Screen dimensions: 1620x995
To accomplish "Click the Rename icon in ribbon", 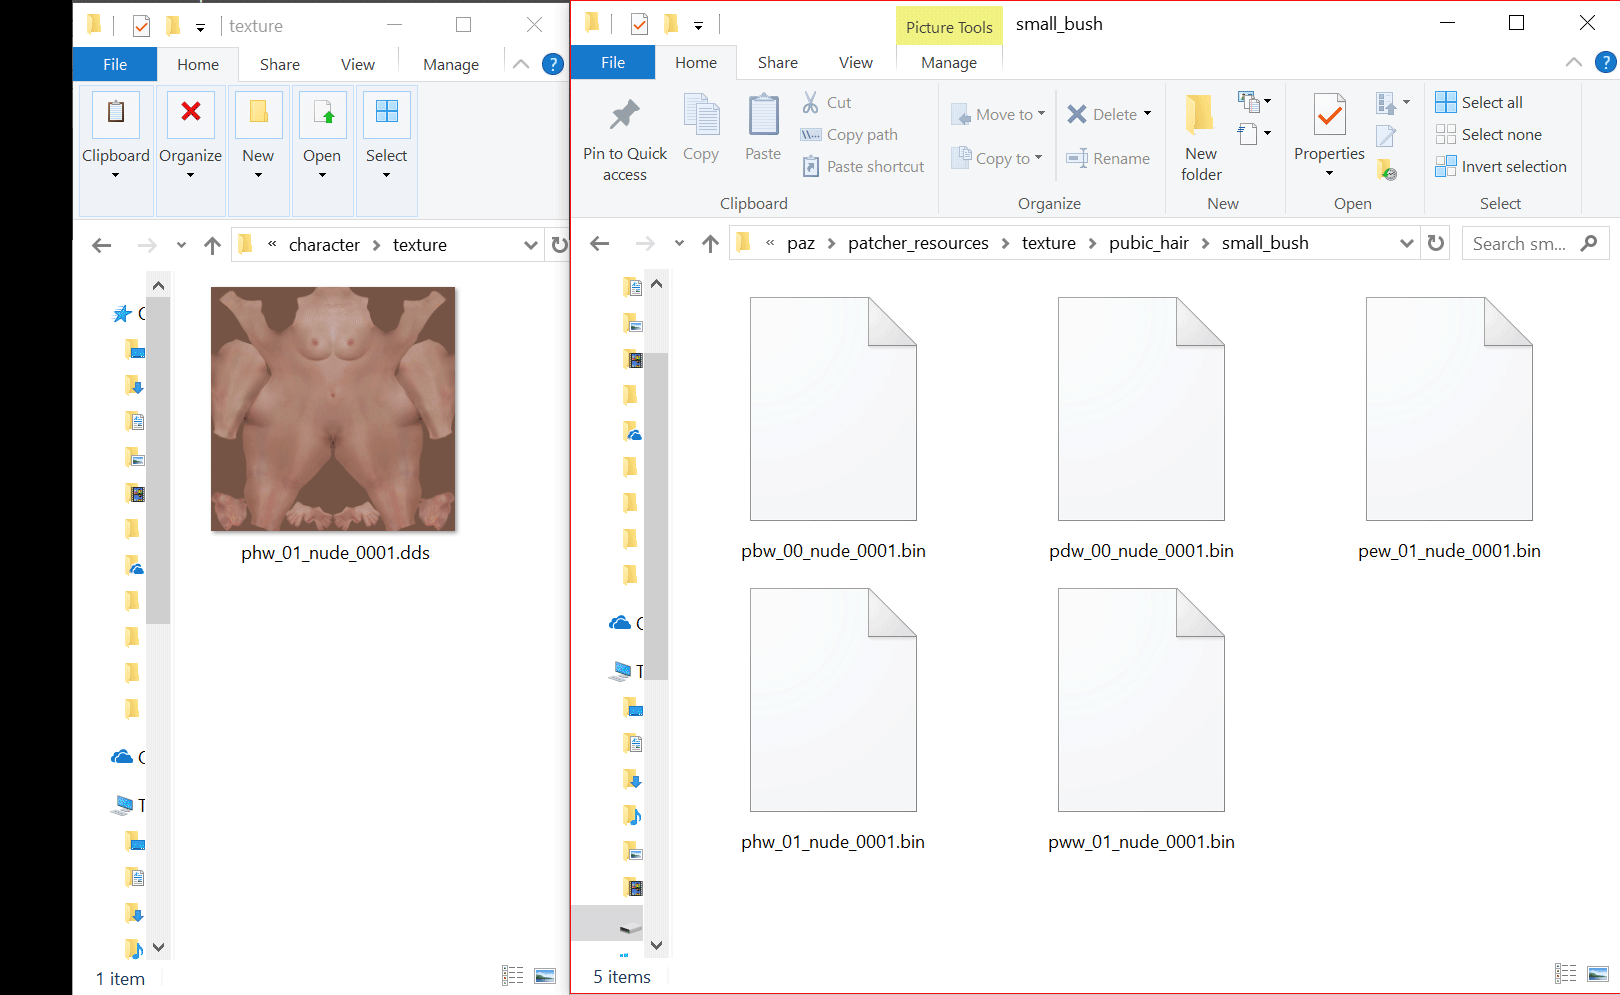I will [1077, 158].
